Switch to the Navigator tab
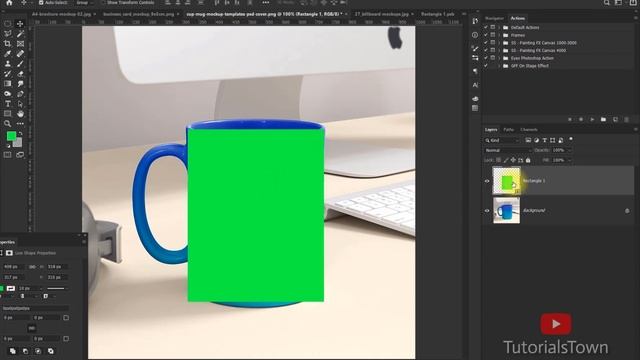This screenshot has height=360, width=640. tap(494, 18)
